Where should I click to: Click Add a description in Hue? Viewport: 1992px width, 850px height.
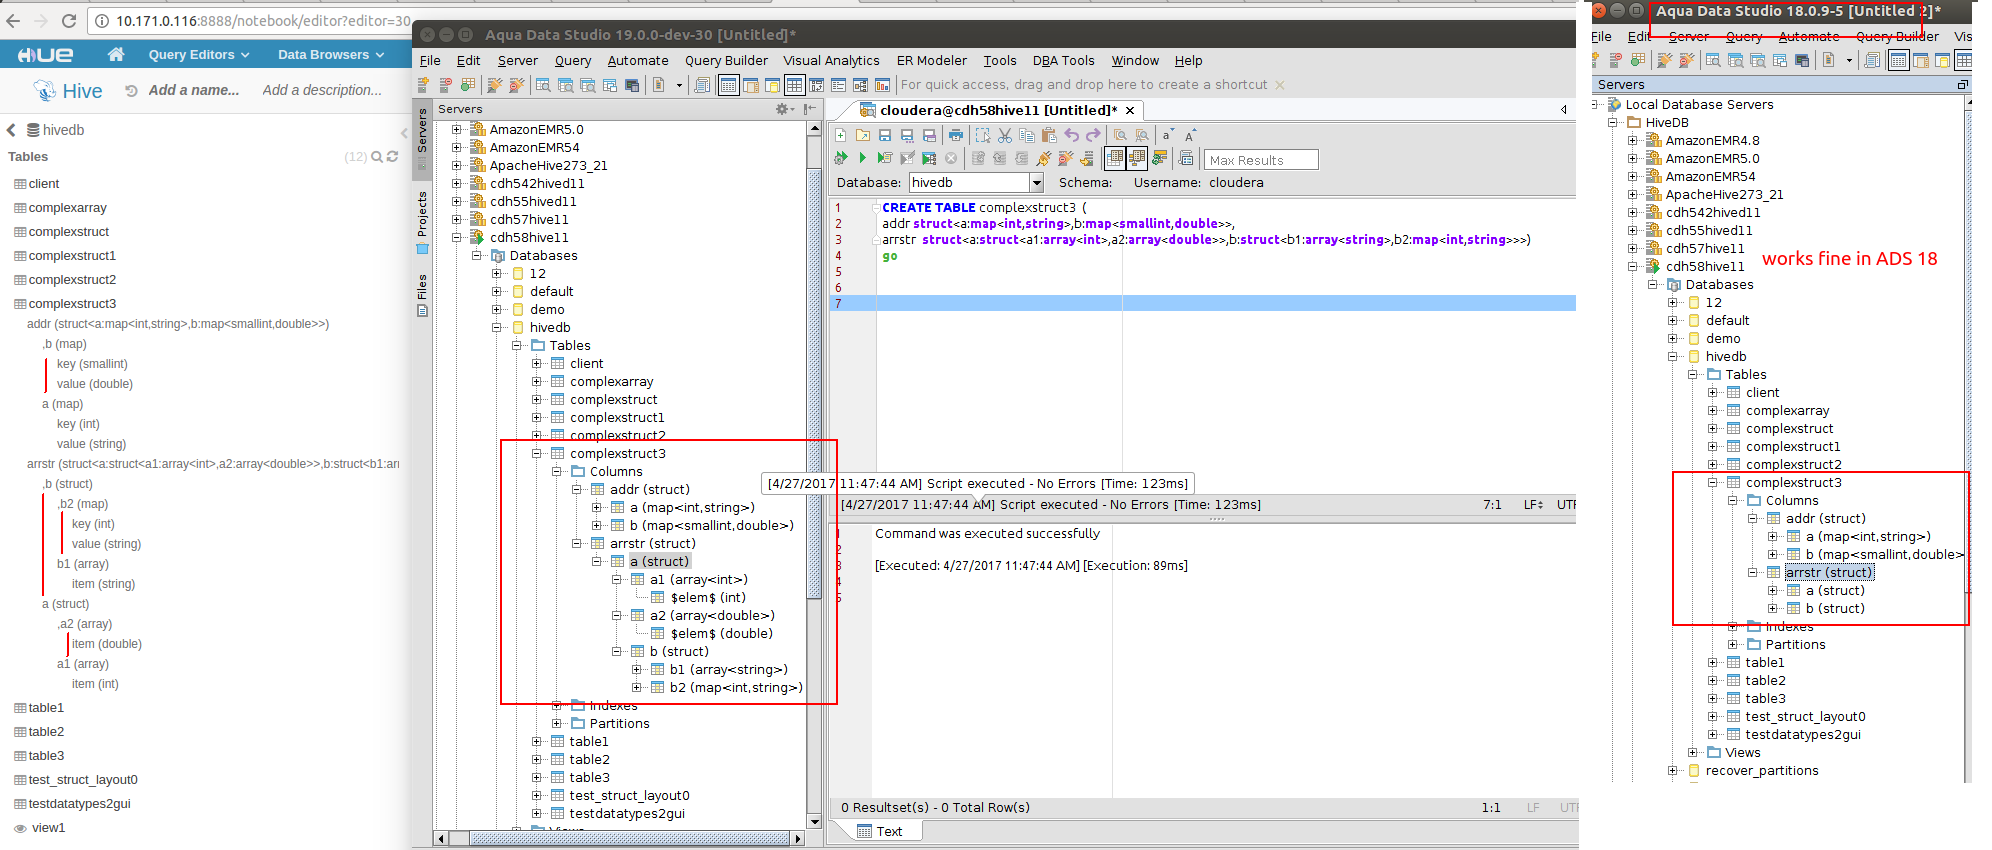(x=322, y=90)
